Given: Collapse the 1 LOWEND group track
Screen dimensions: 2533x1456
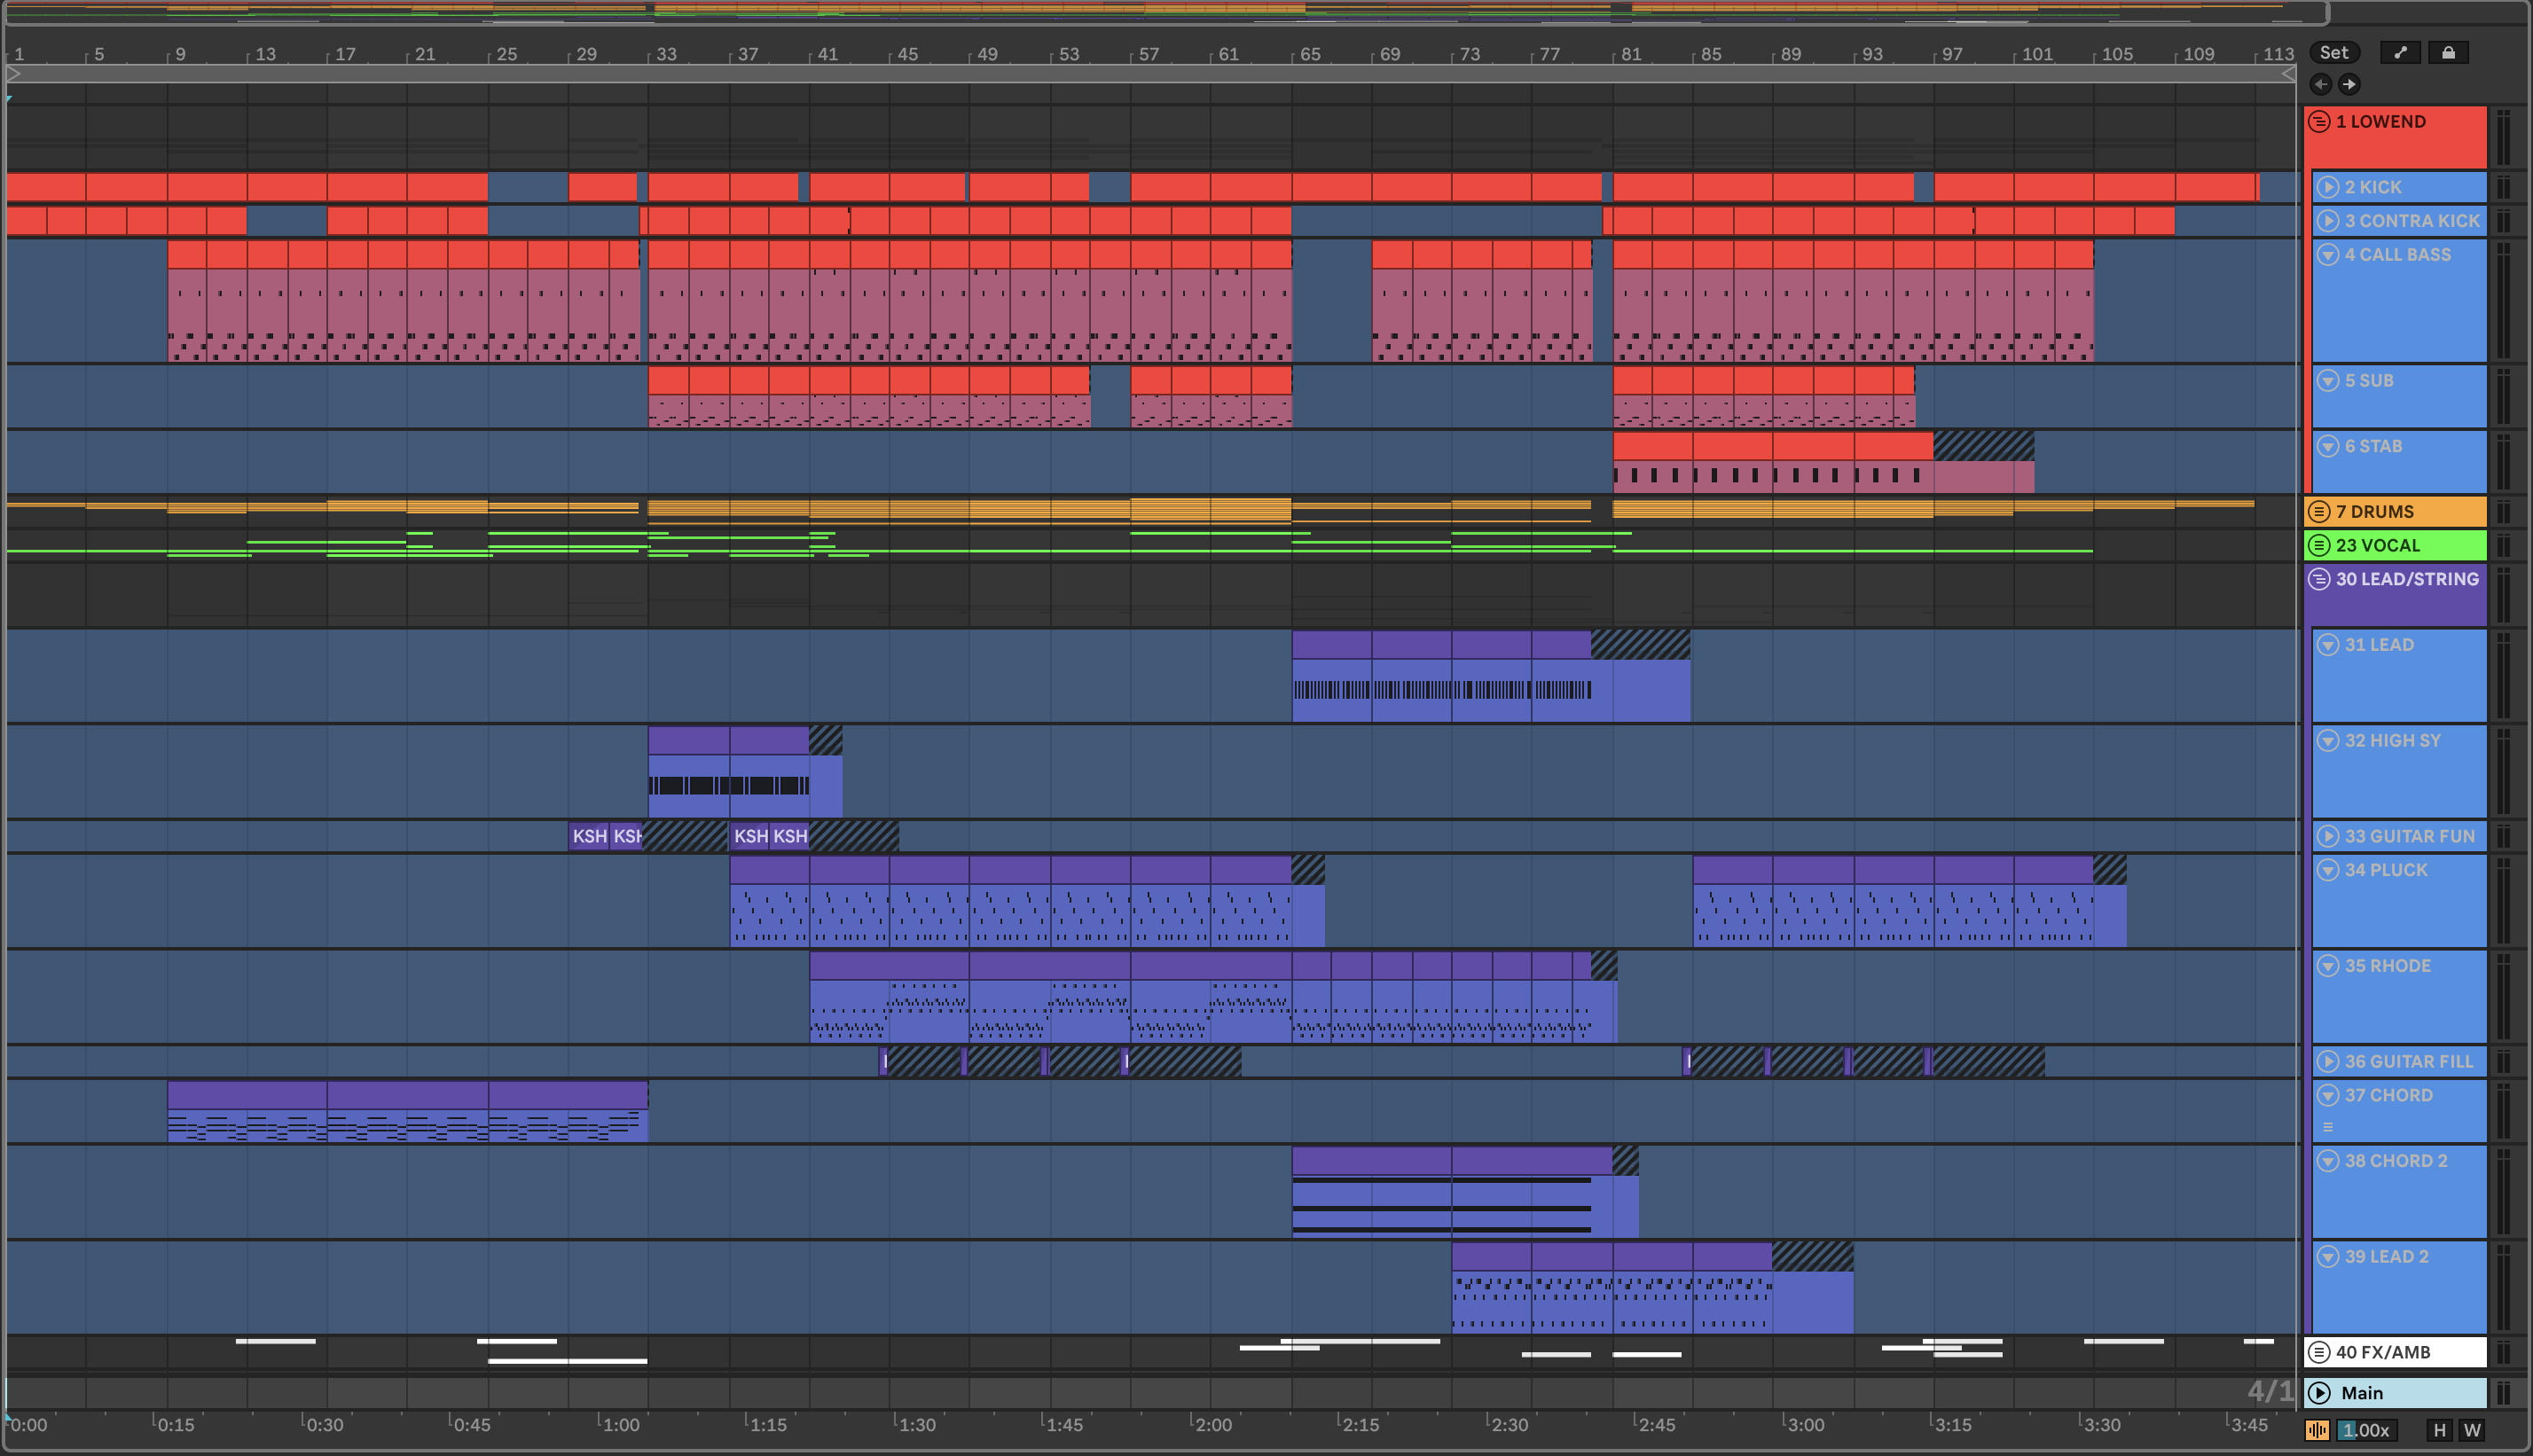Looking at the screenshot, I should (2319, 122).
